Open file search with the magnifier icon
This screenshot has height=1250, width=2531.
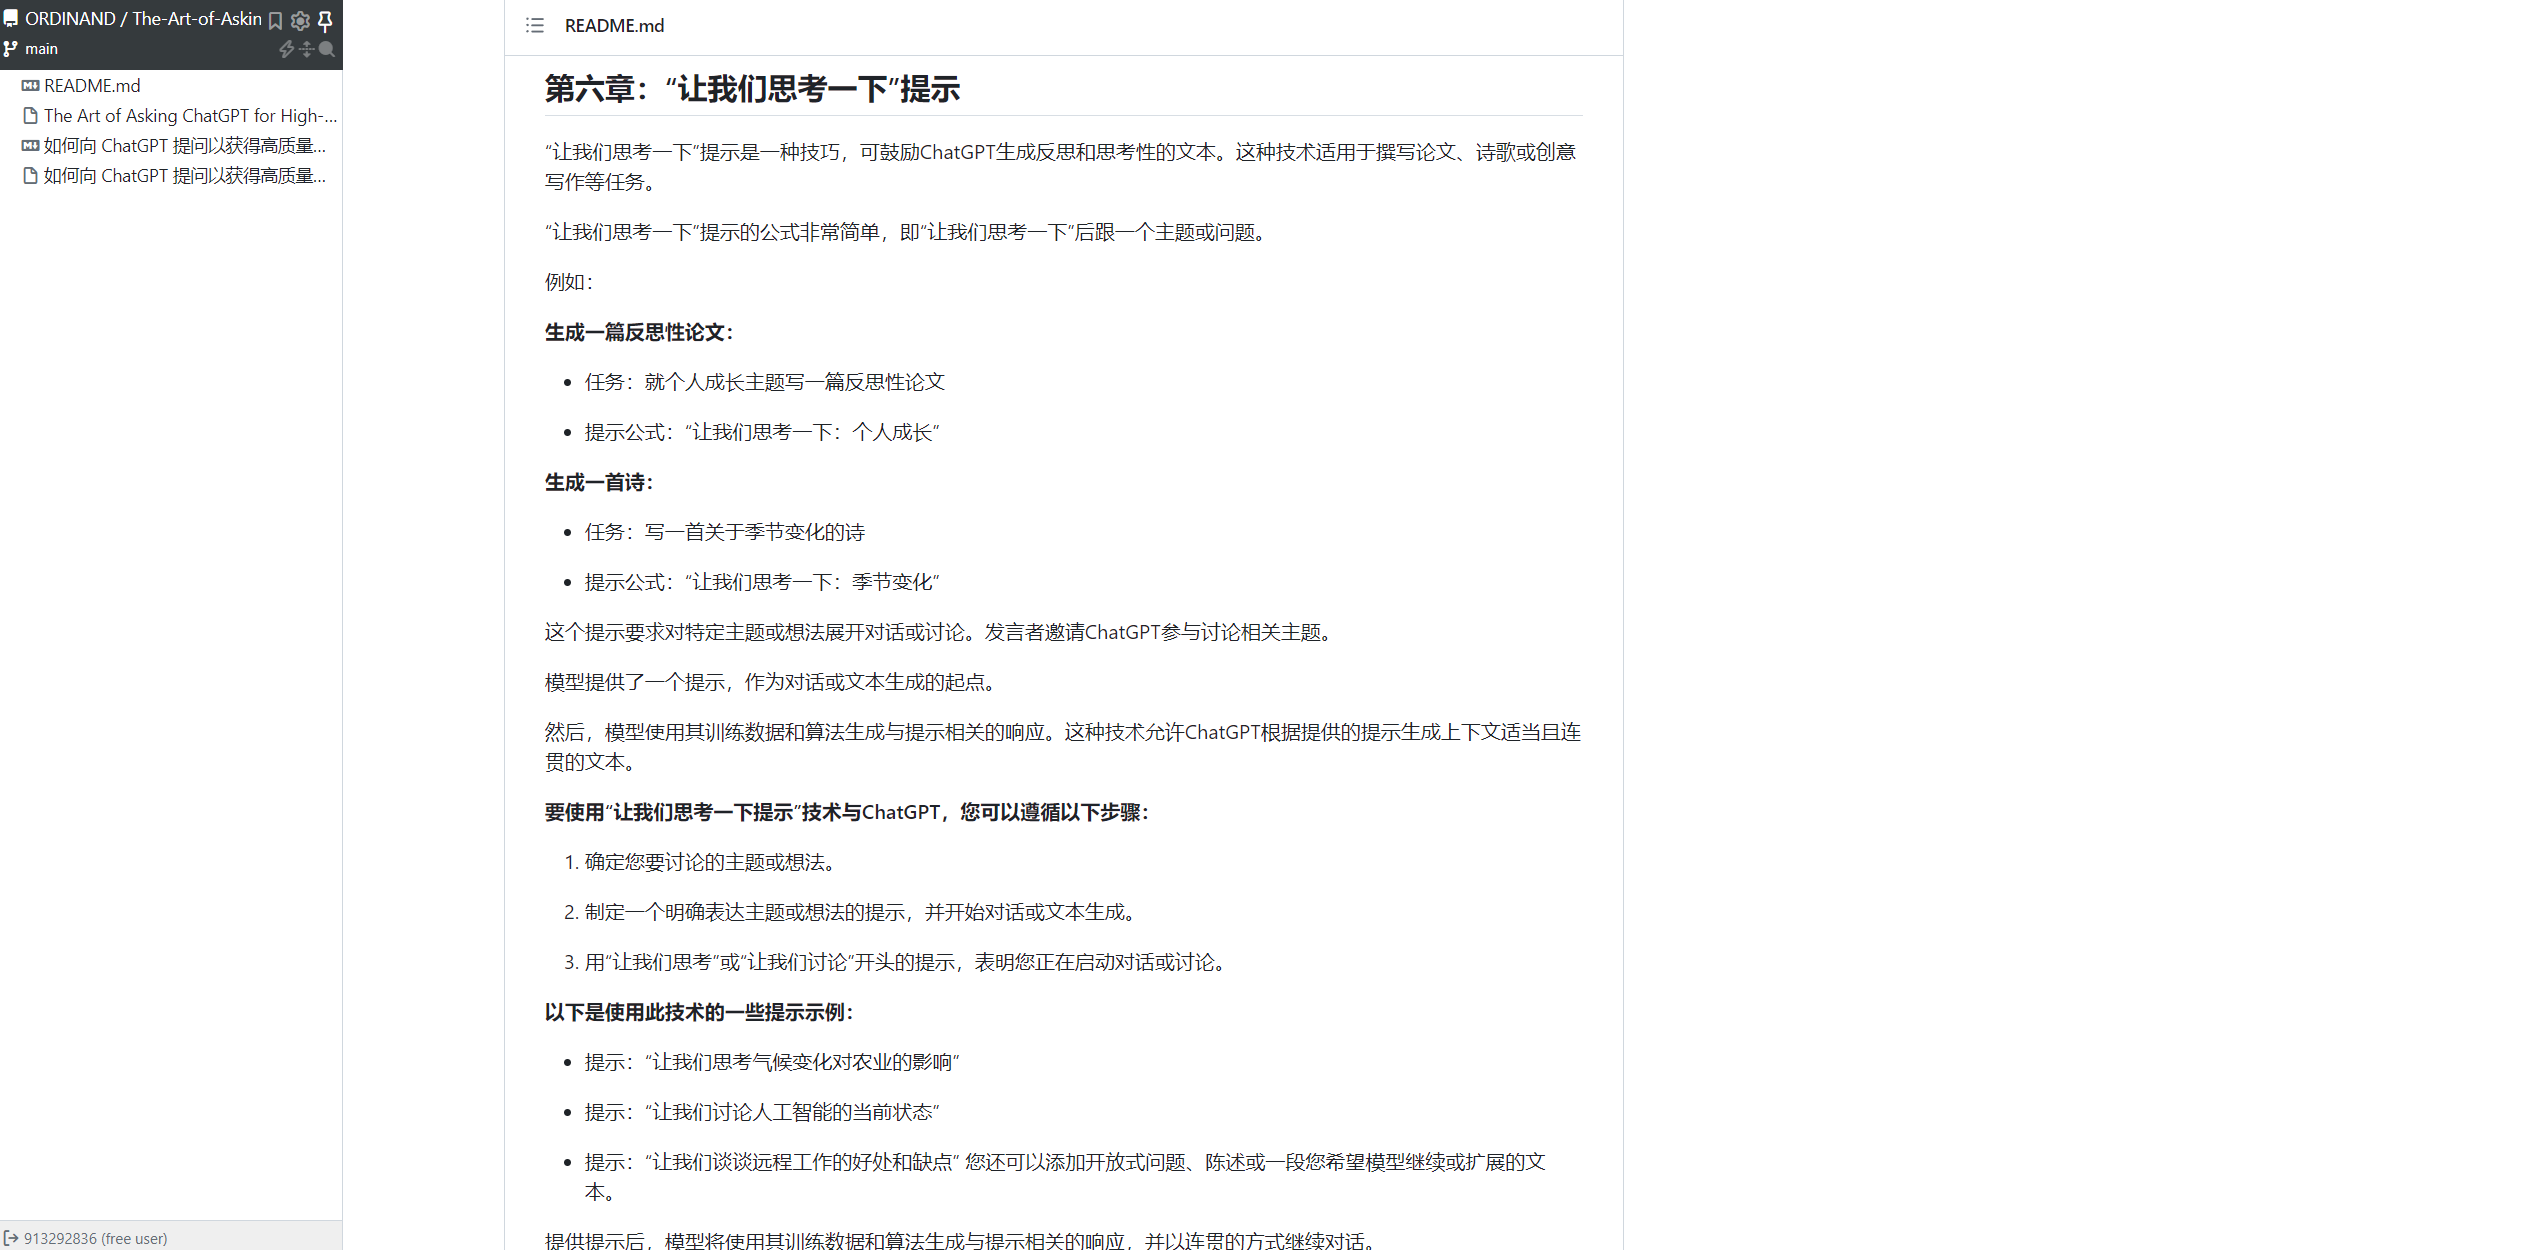[326, 49]
